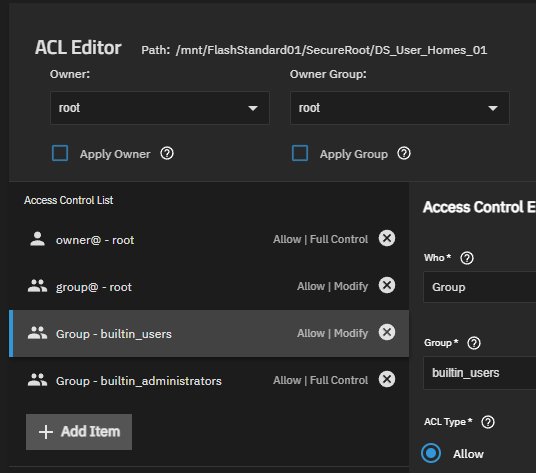Delete the builtin_administrators ACL entry

[387, 379]
